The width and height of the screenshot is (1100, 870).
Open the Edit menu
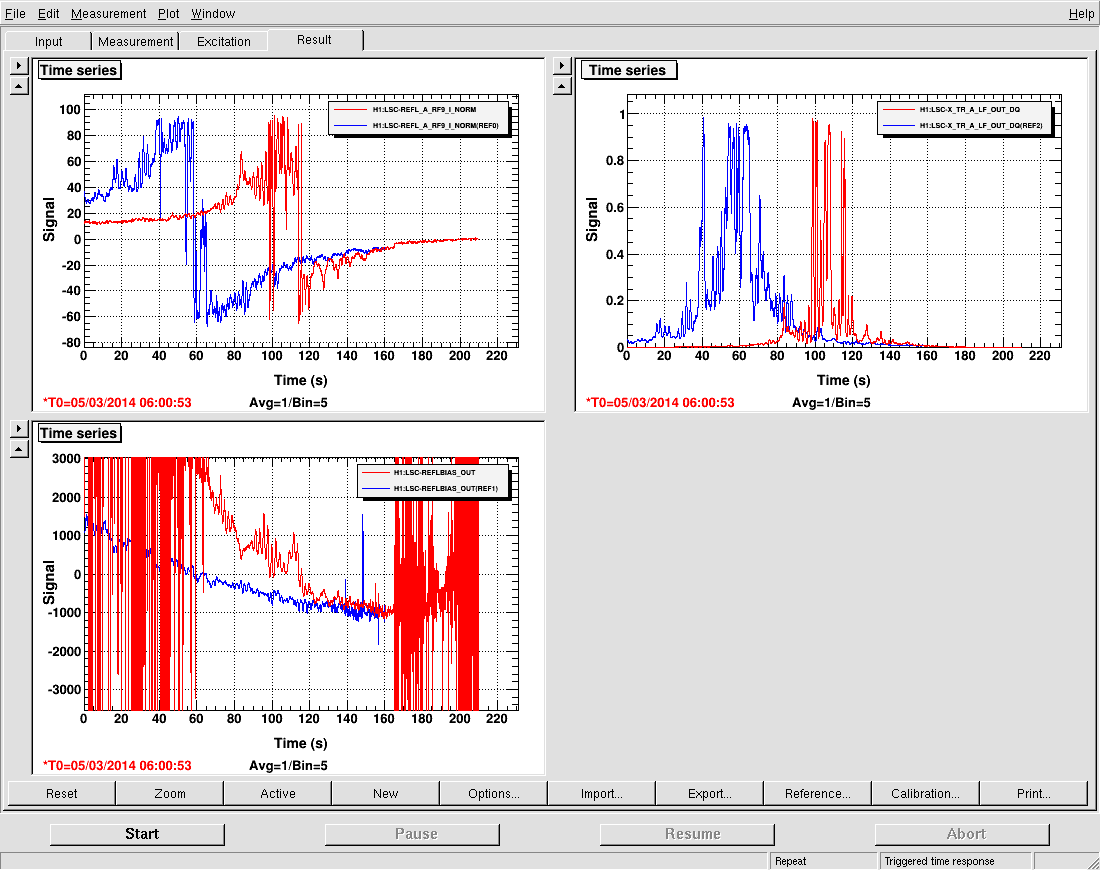coord(48,13)
